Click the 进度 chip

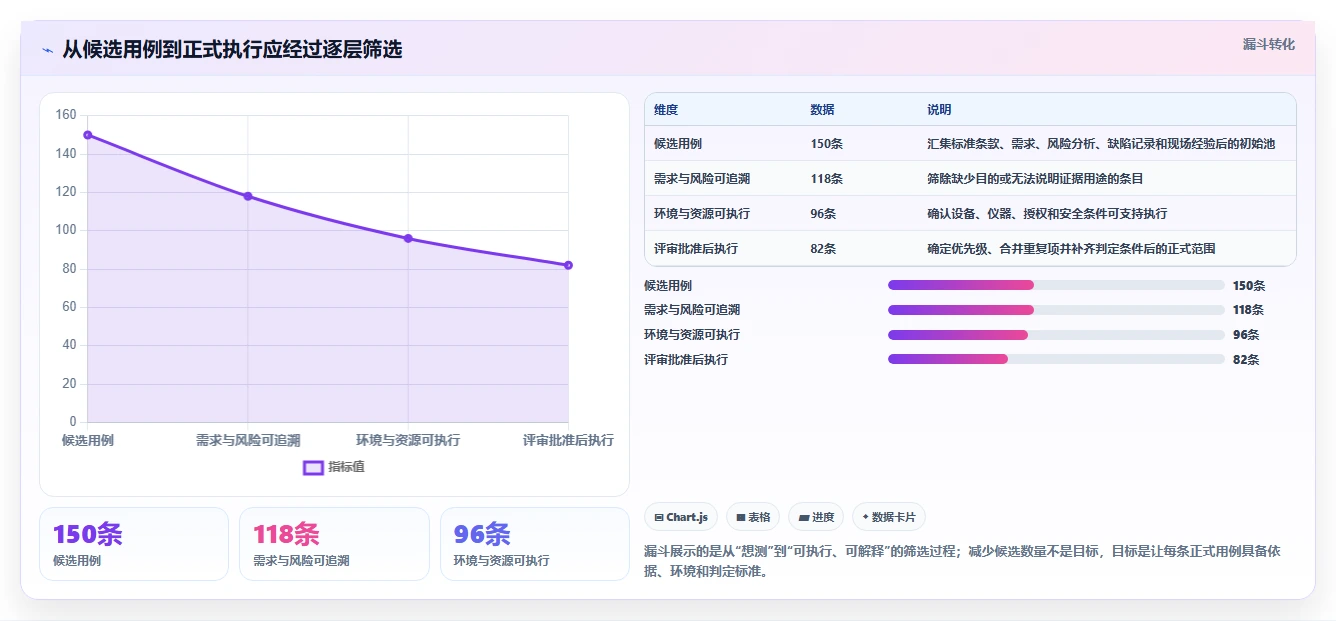[x=816, y=517]
